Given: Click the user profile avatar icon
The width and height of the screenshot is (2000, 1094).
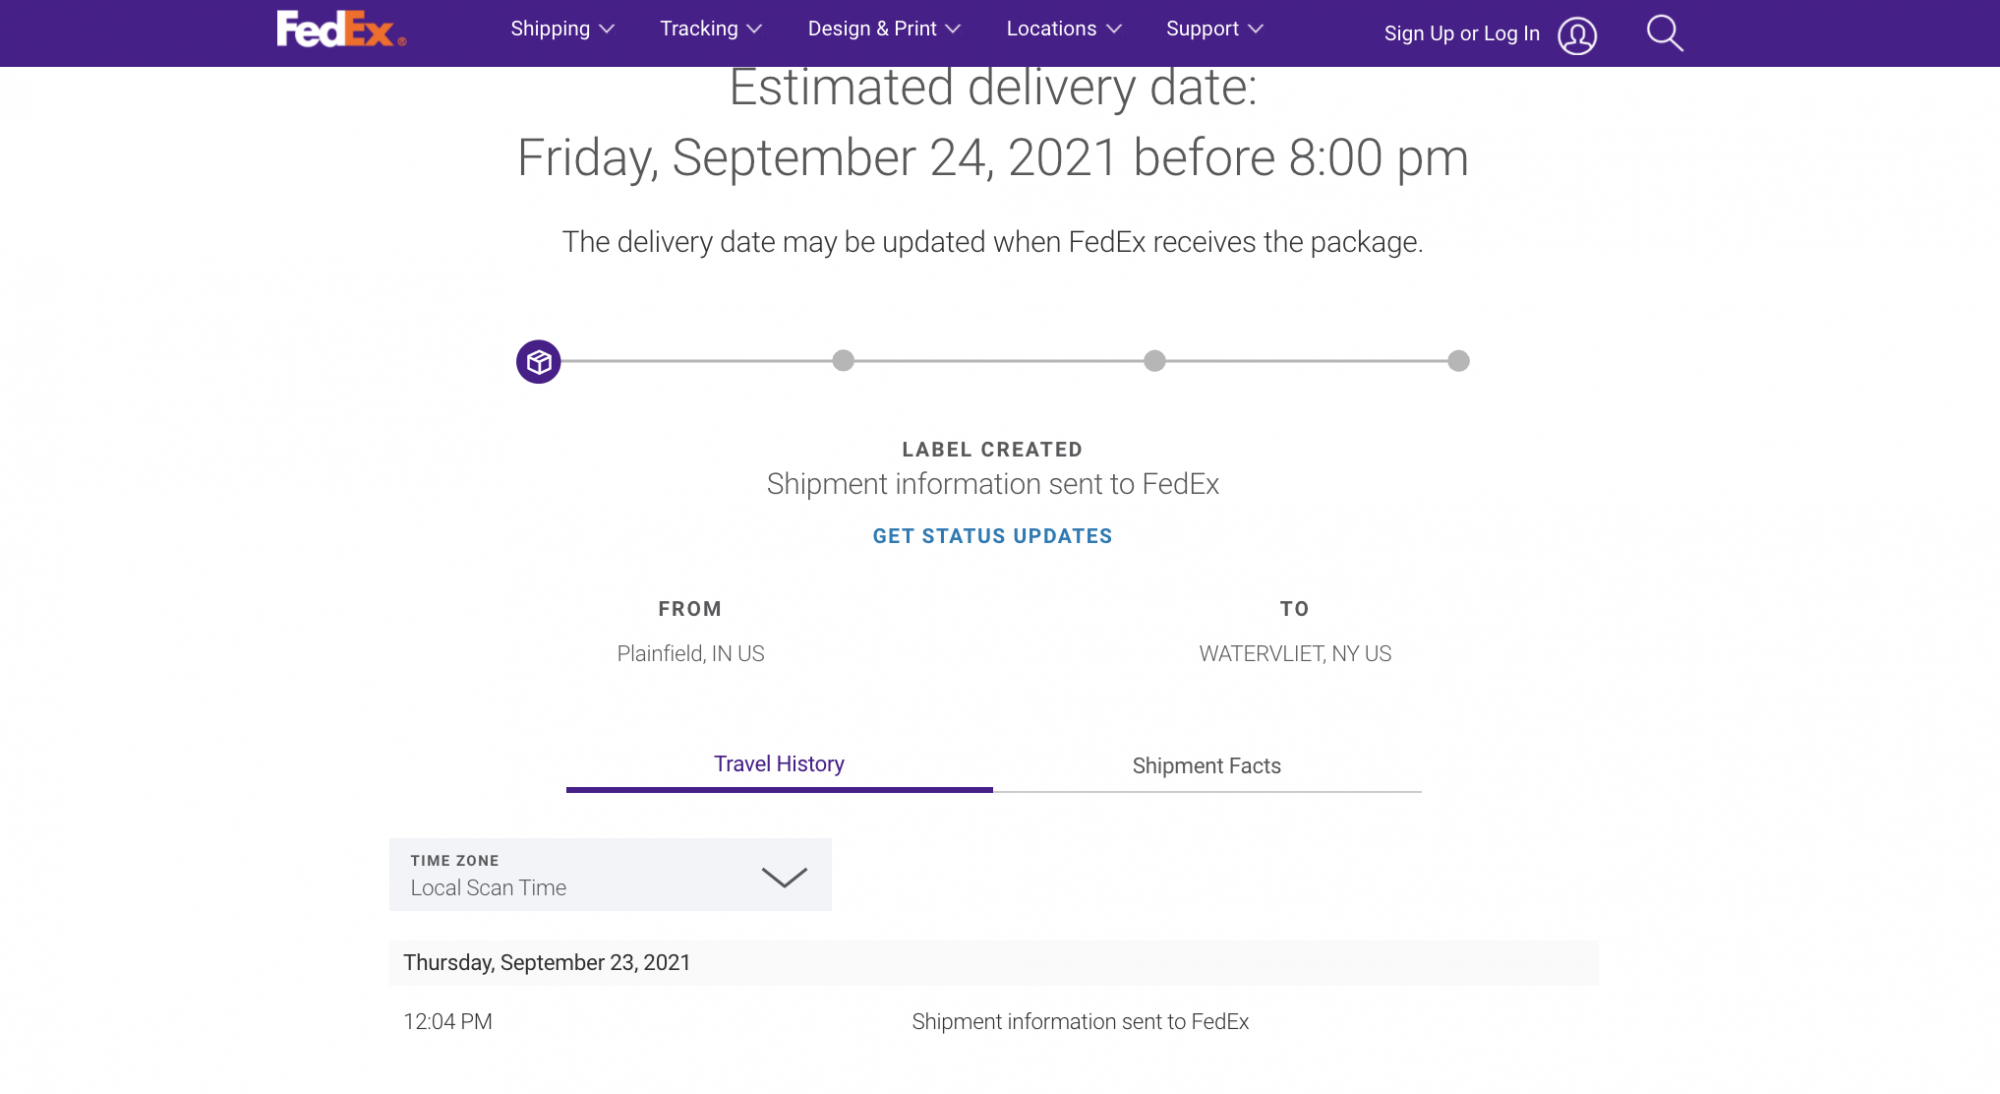Looking at the screenshot, I should 1577,35.
